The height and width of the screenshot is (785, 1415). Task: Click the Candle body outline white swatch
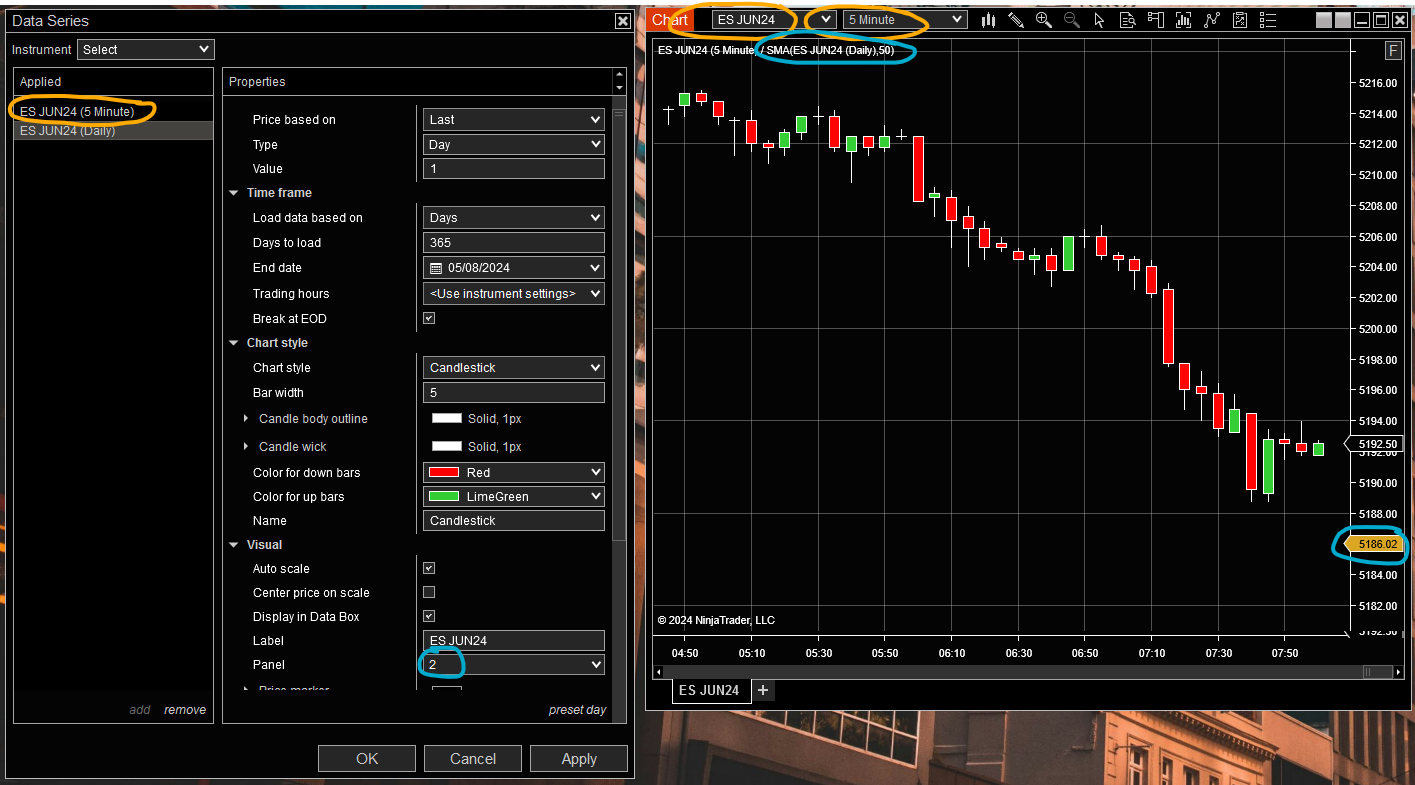[447, 419]
